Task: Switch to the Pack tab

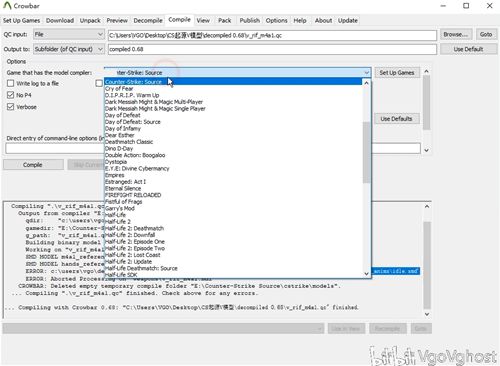Action: tap(225, 21)
